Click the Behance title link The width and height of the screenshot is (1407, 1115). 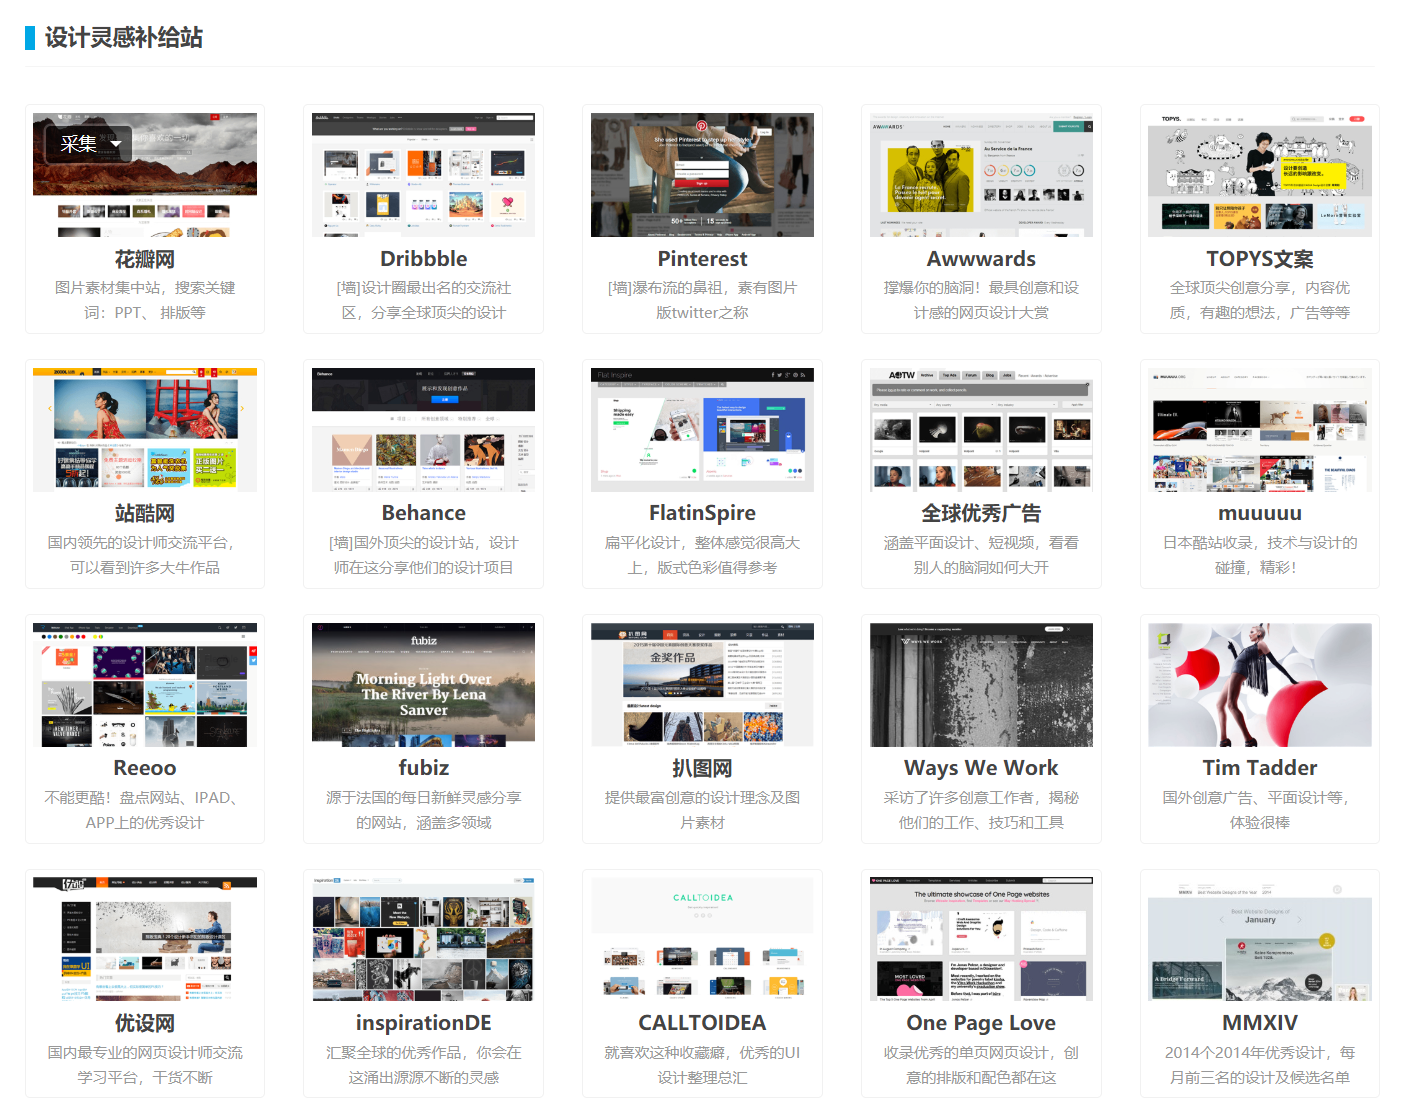click(423, 513)
